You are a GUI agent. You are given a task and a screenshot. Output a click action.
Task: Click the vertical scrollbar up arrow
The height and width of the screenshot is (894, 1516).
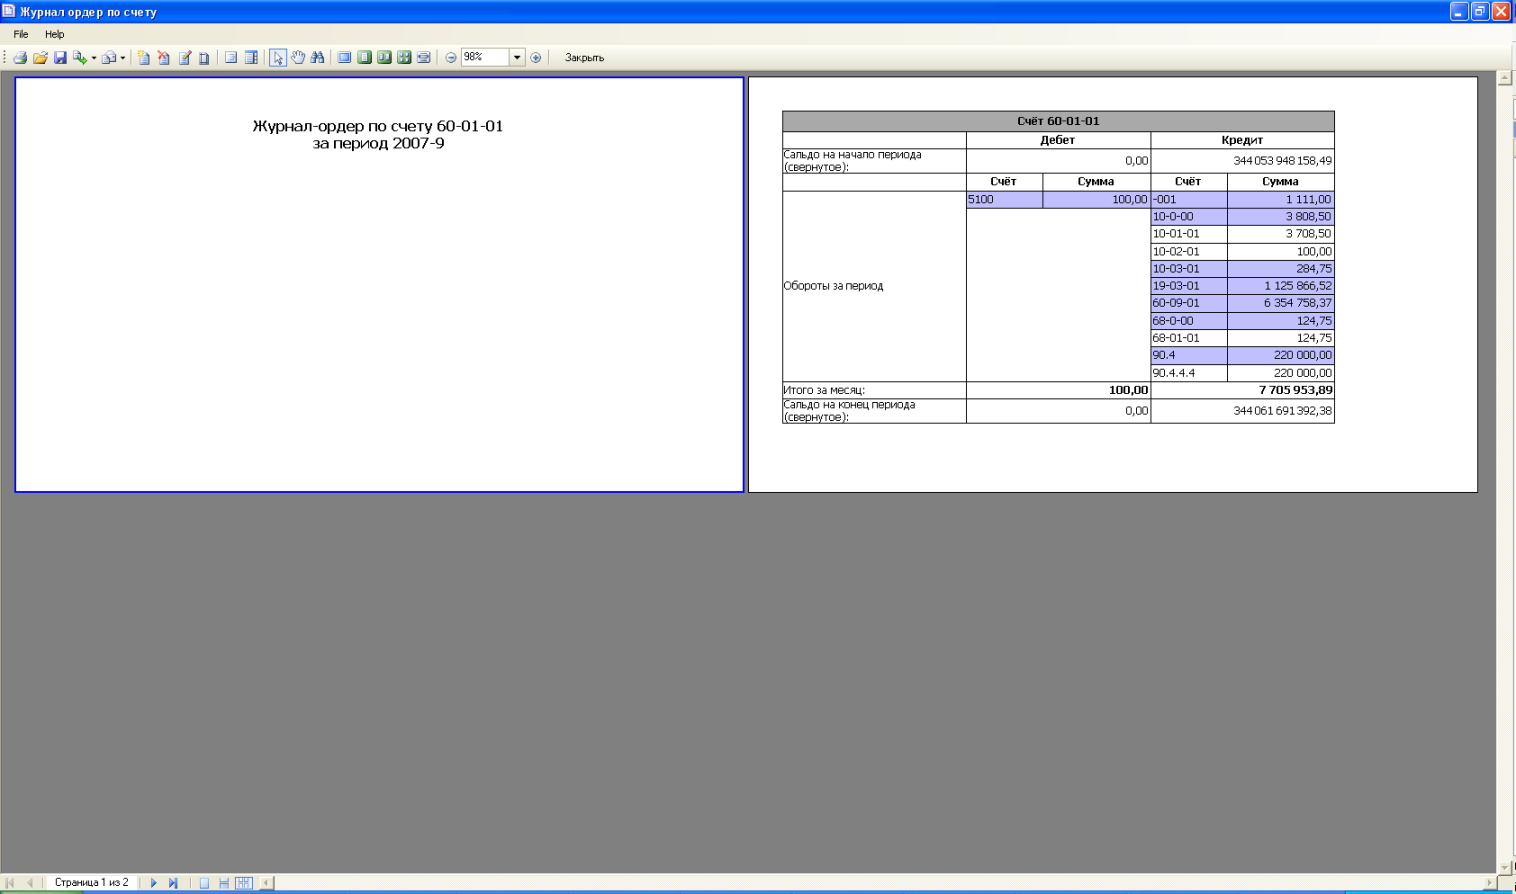[x=1505, y=78]
